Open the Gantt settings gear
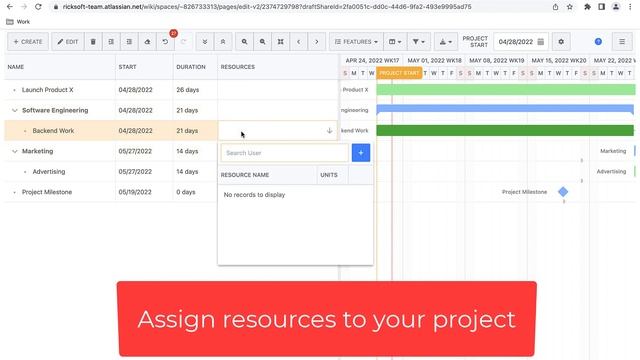The image size is (640, 360). pos(561,42)
